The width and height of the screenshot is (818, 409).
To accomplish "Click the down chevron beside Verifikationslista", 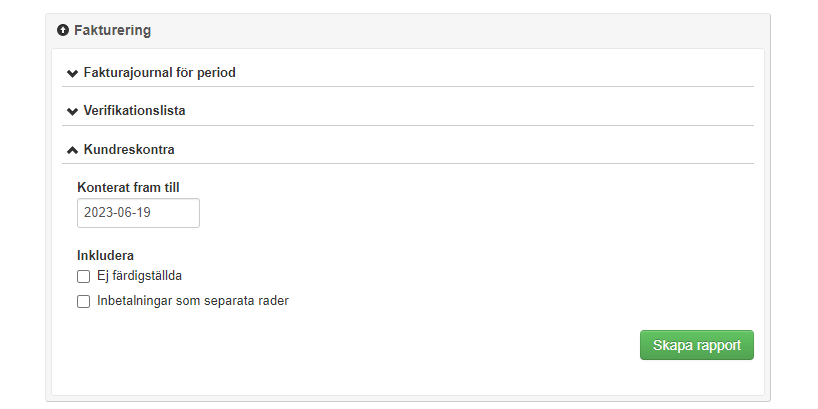I will (x=72, y=111).
